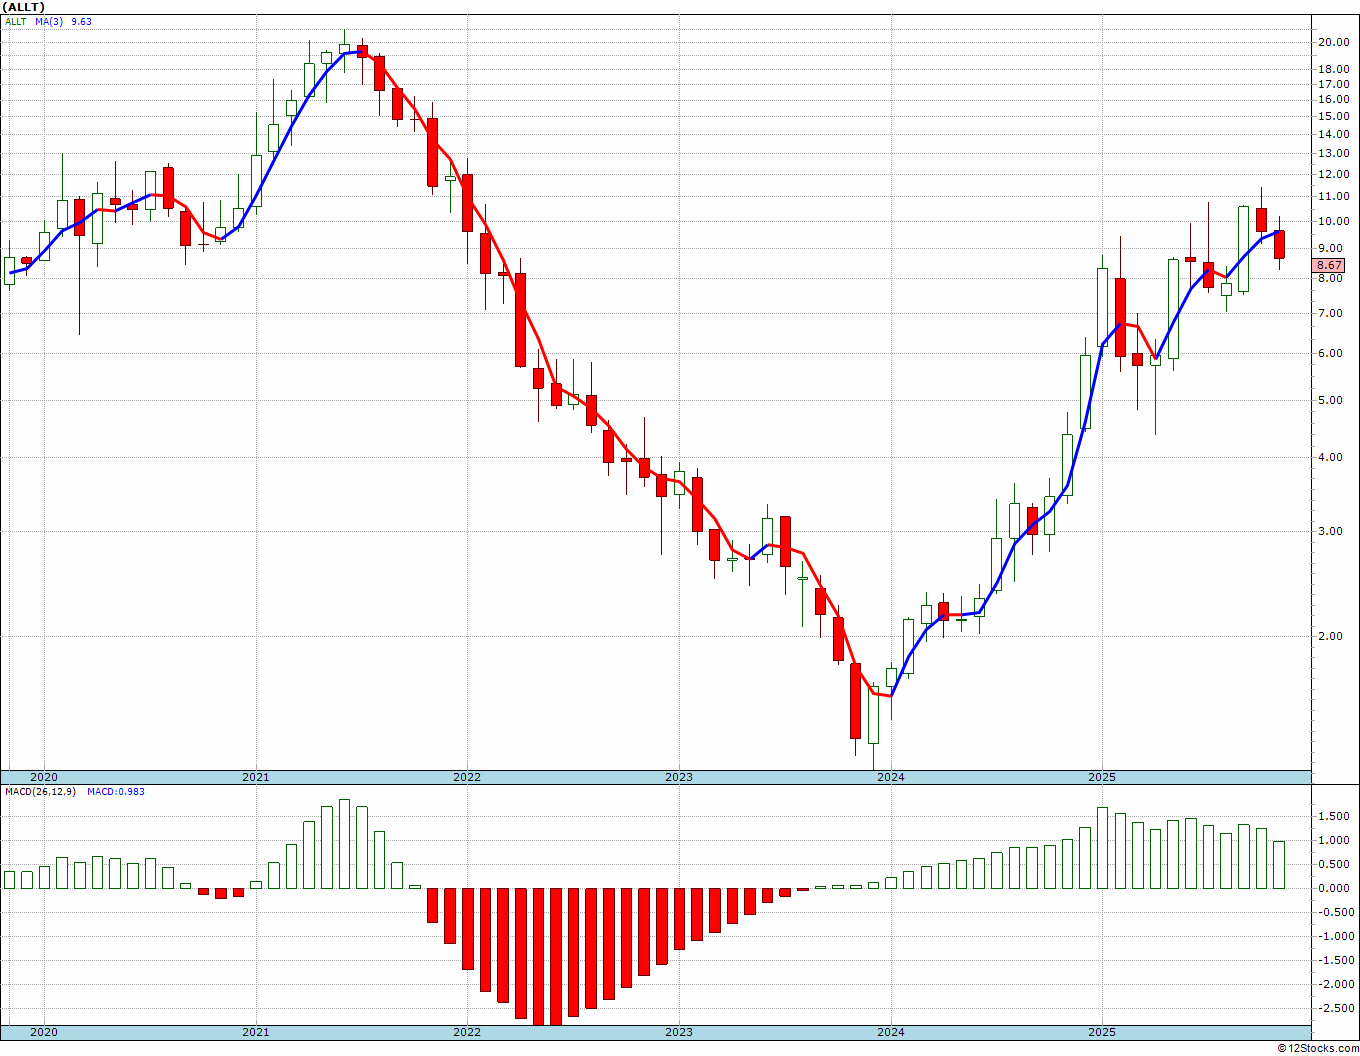This screenshot has width=1360, height=1056.
Task: Click 2020 on the MACD panel time axis
Action: [43, 1032]
